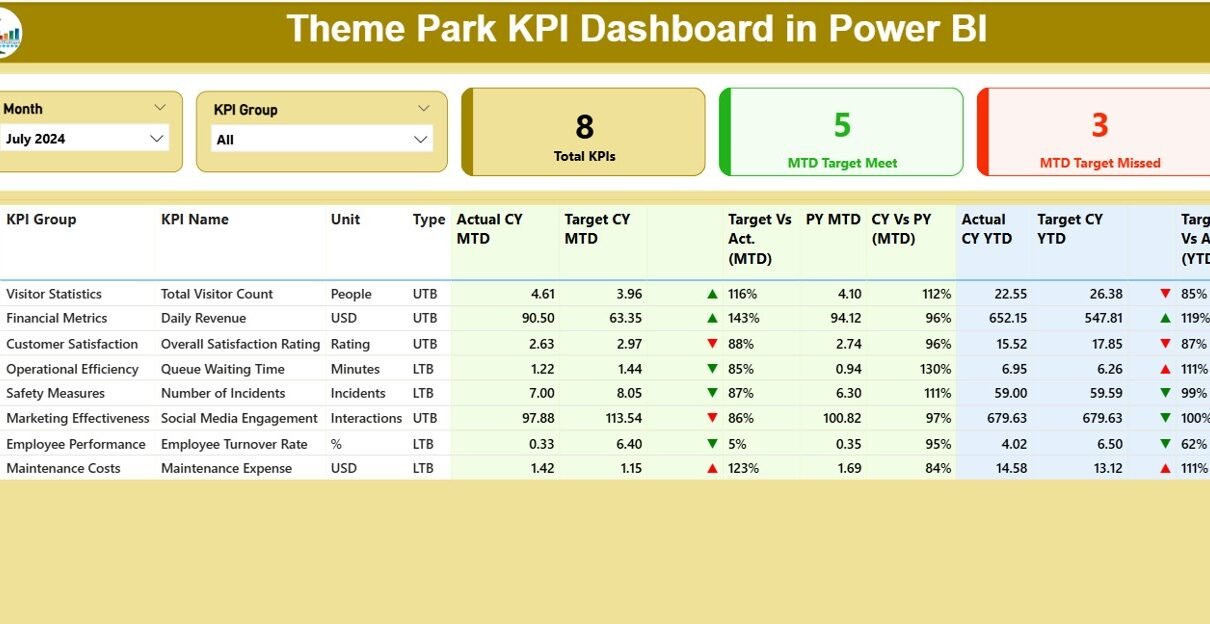The width and height of the screenshot is (1210, 624).
Task: Select the Maintenance Costs cell
Action: [x=63, y=468]
